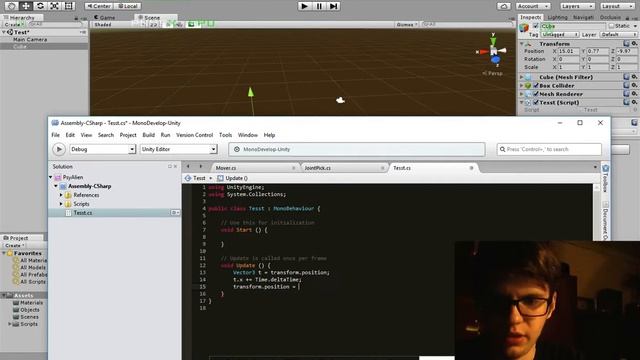Open the Layers dropdown
The image size is (640, 360).
[x=577, y=6]
